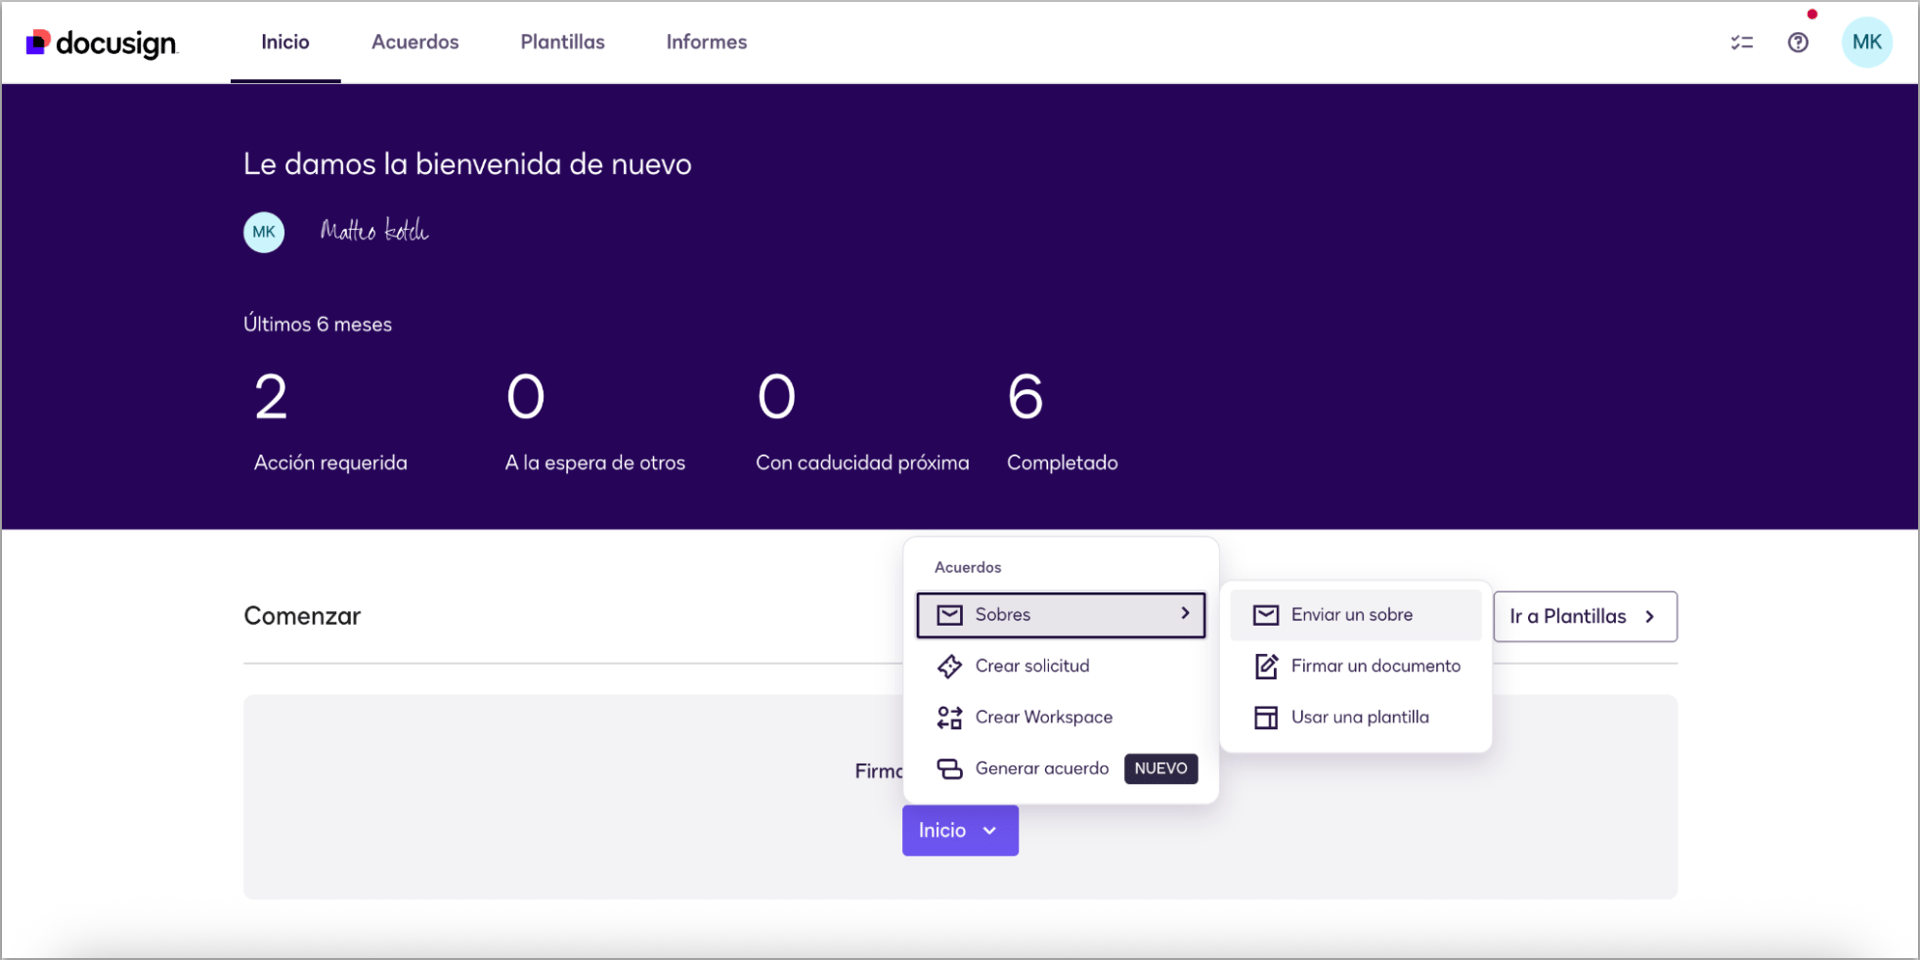Click the Crear solicitud diamond icon
This screenshot has height=960, width=1920.
tap(949, 666)
